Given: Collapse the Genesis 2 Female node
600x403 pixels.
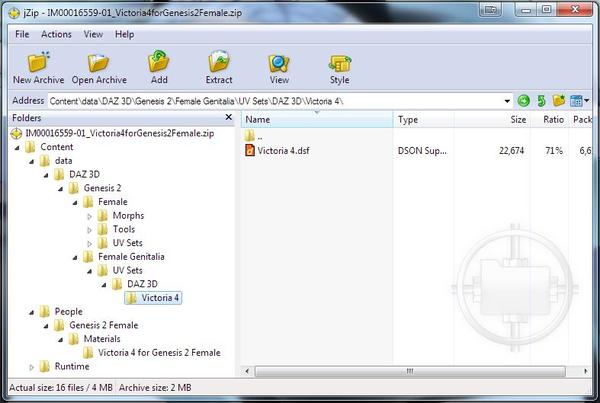Looking at the screenshot, I should 46,326.
